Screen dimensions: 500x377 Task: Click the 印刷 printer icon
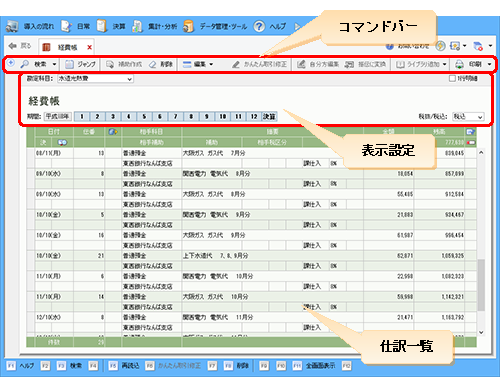460,64
